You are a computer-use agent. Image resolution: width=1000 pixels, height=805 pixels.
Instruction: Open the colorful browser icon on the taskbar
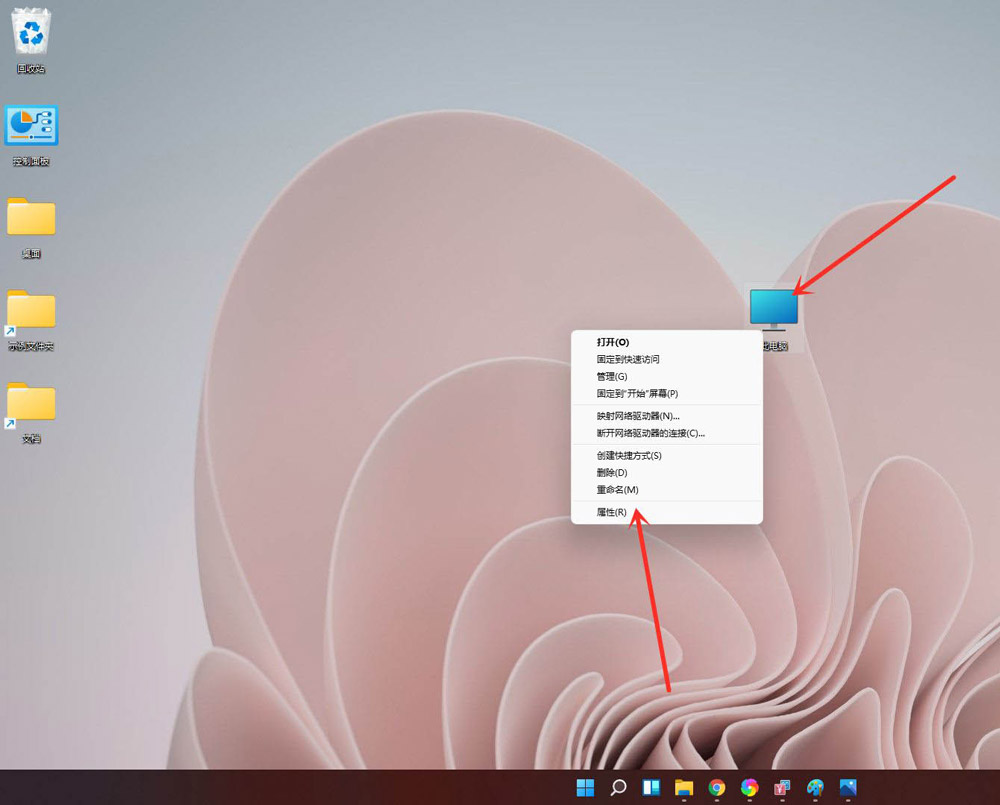[x=749, y=789]
